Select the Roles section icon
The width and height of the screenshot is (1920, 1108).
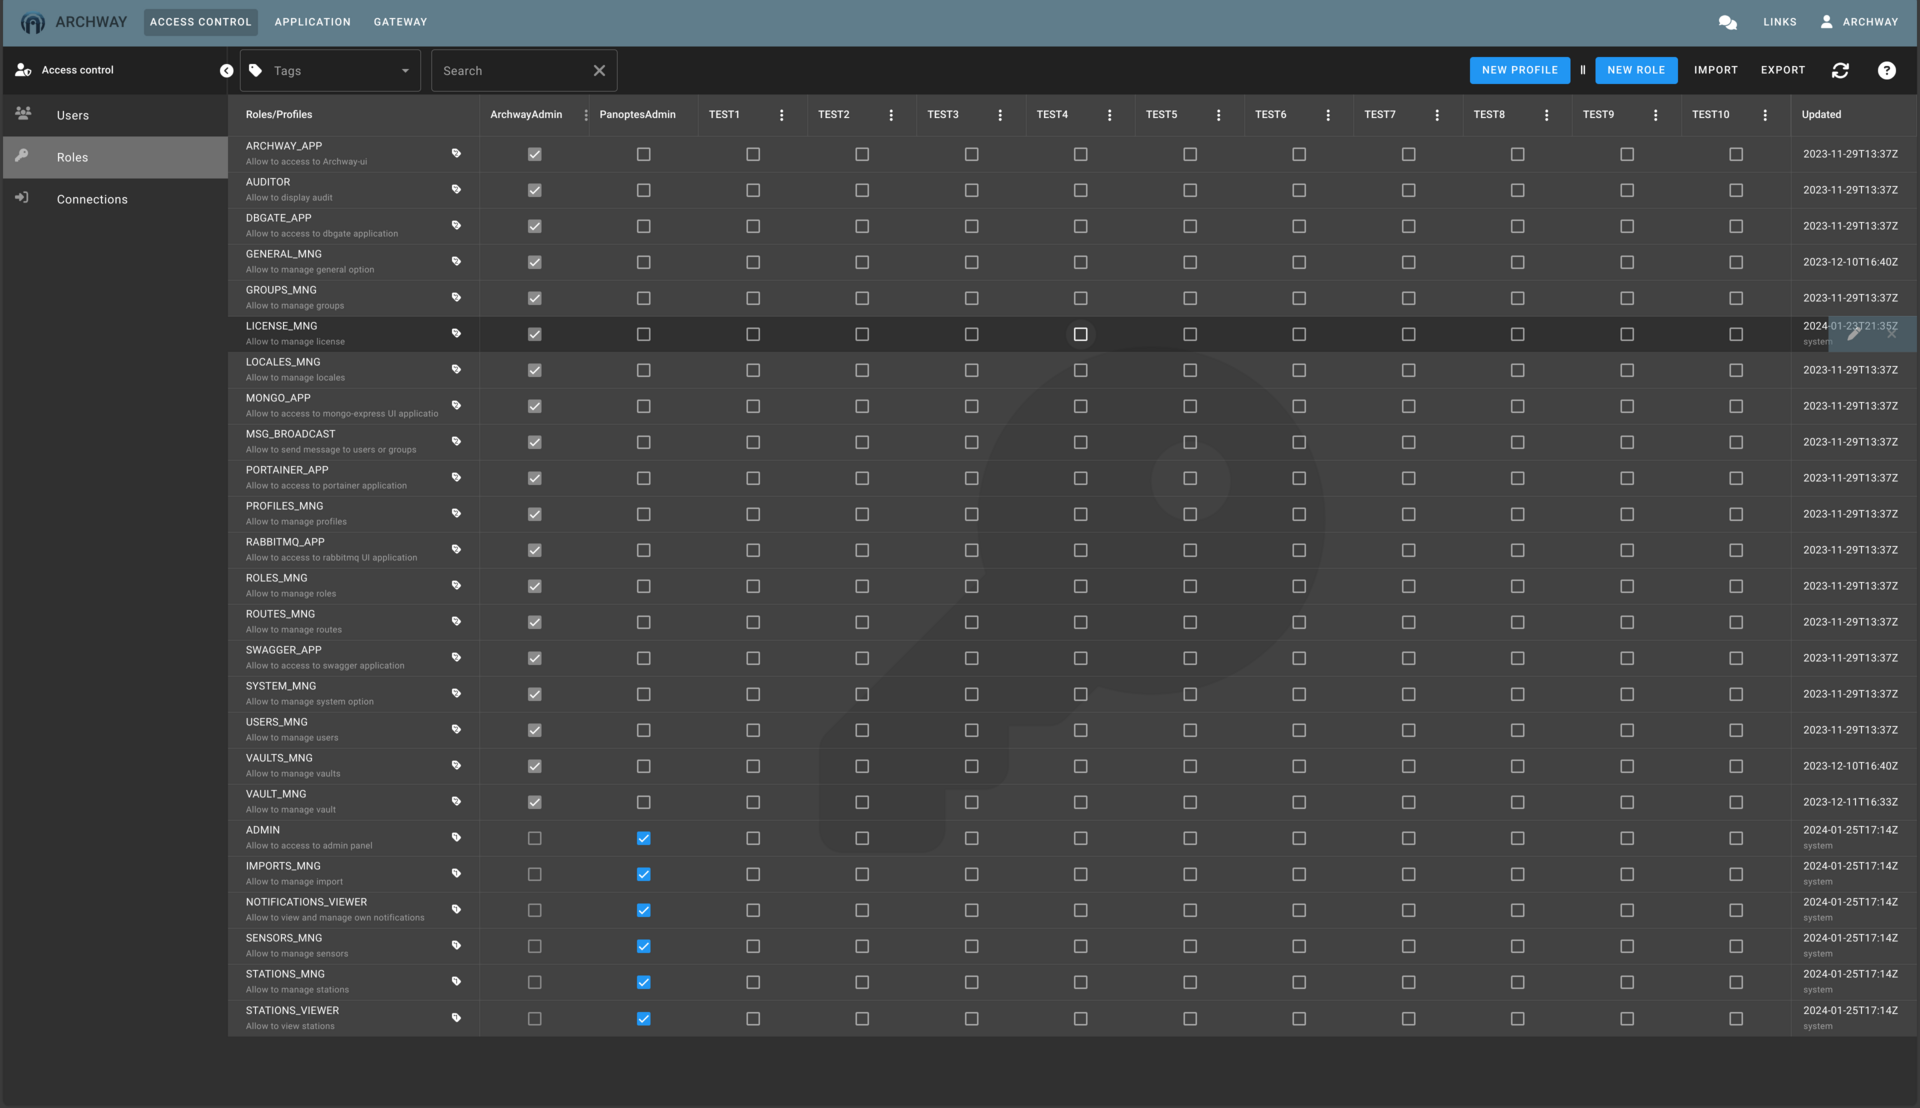tap(21, 156)
